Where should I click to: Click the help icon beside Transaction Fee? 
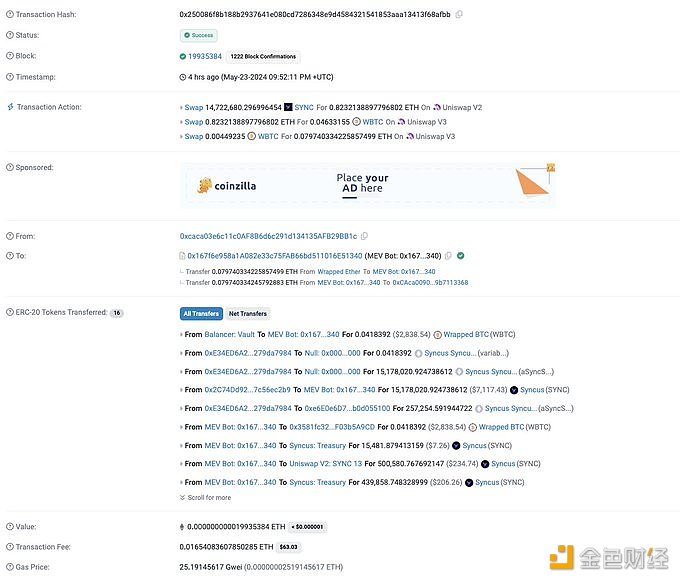click(10, 547)
